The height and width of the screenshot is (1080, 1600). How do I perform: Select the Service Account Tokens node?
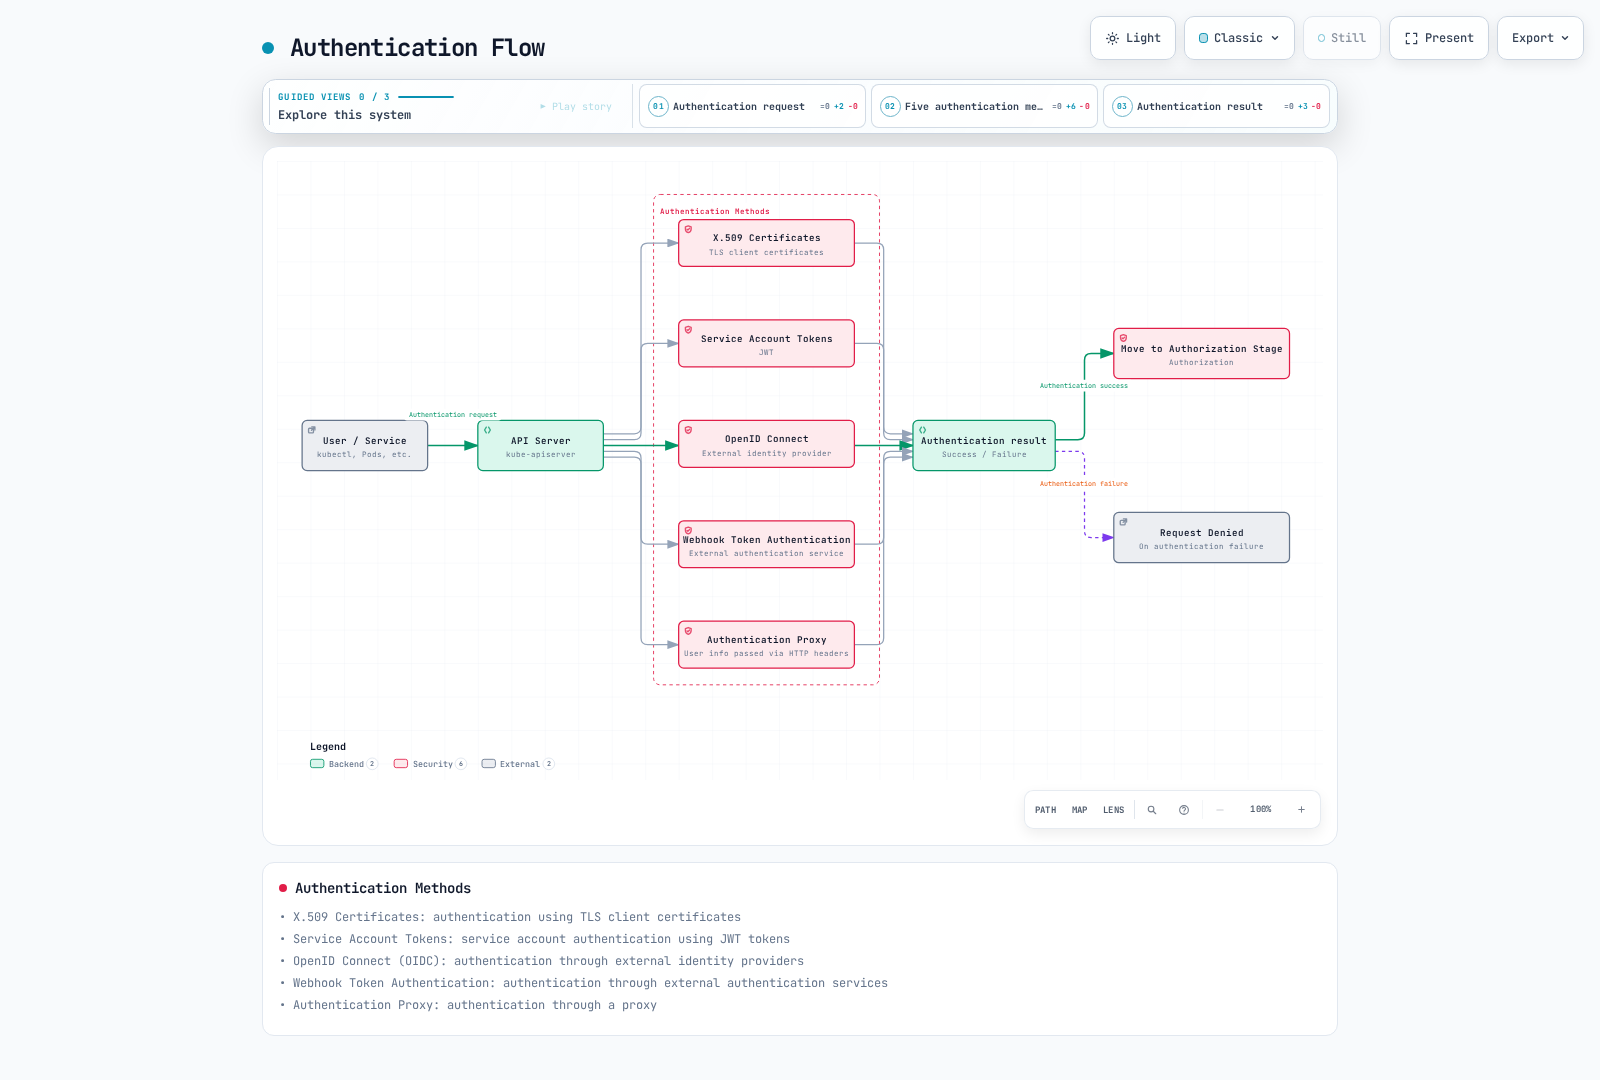pyautogui.click(x=767, y=344)
